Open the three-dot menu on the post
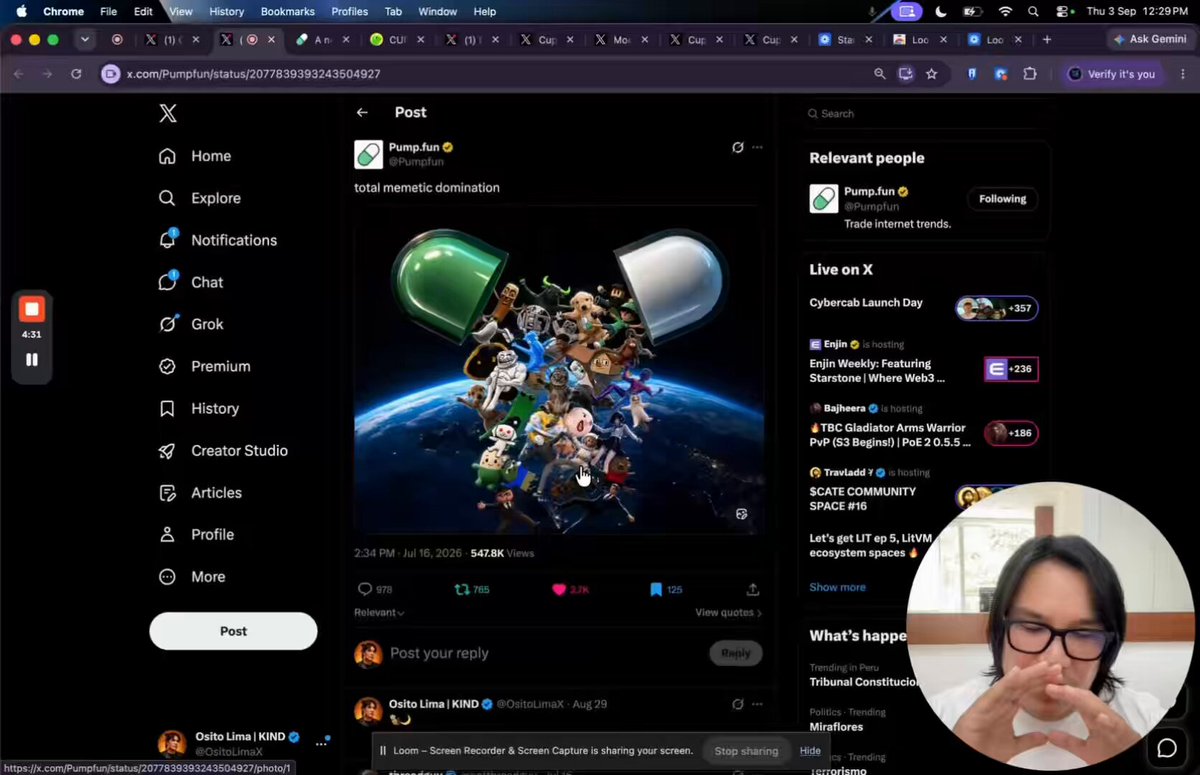Image resolution: width=1200 pixels, height=775 pixels. pyautogui.click(x=757, y=147)
